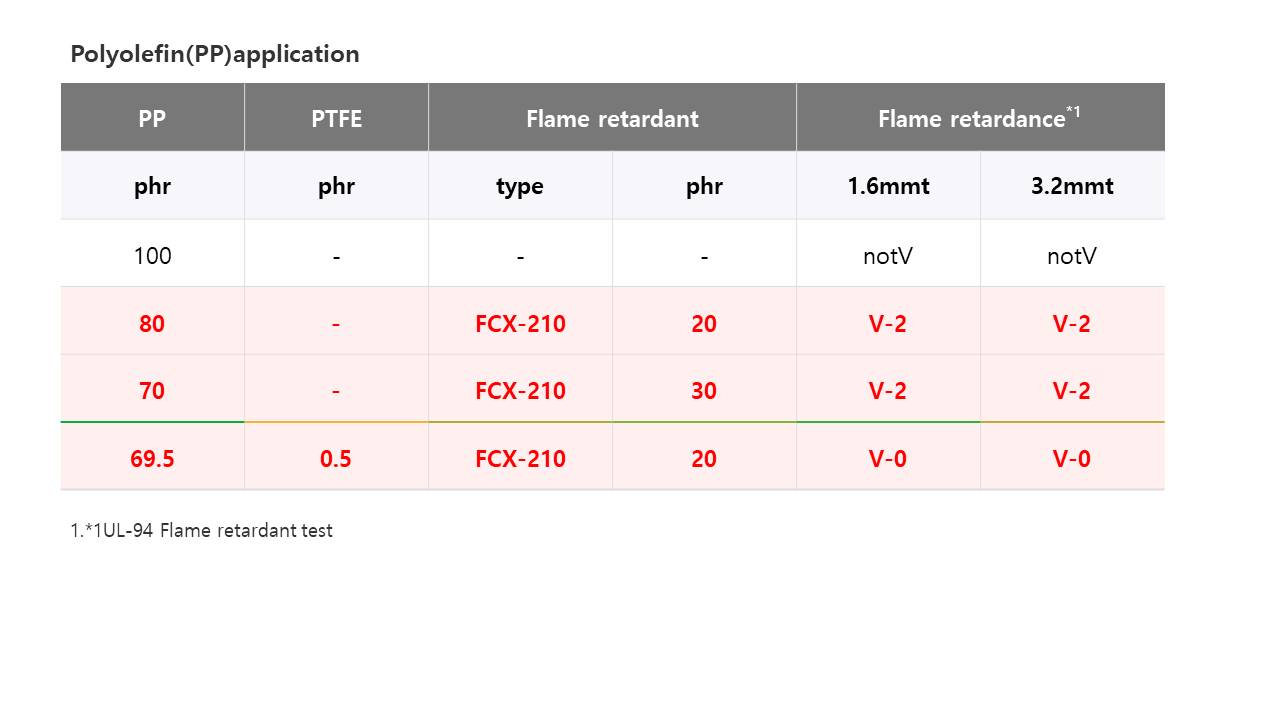Click the type subheader cell
This screenshot has height=720, width=1280.
(520, 186)
